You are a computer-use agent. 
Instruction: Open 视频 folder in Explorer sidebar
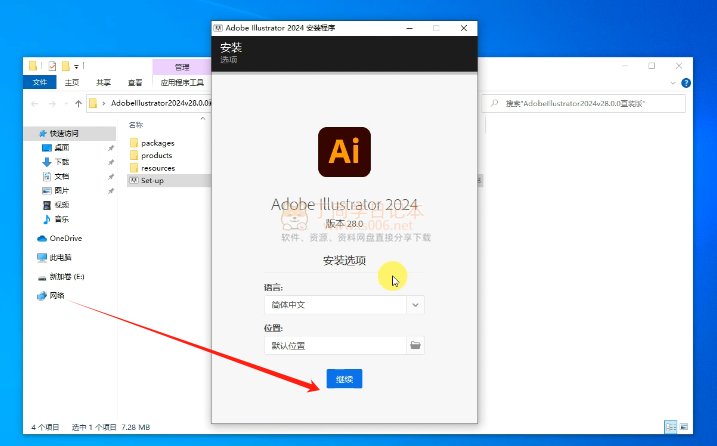click(x=62, y=204)
